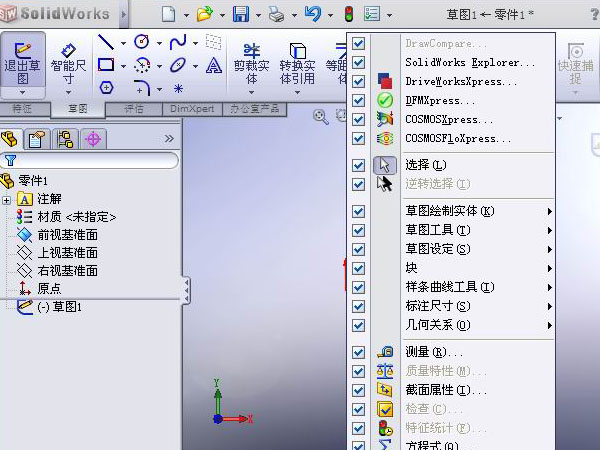Image resolution: width=600 pixels, height=450 pixels.
Task: Click the feature tree filter field
Action: [x=90, y=160]
